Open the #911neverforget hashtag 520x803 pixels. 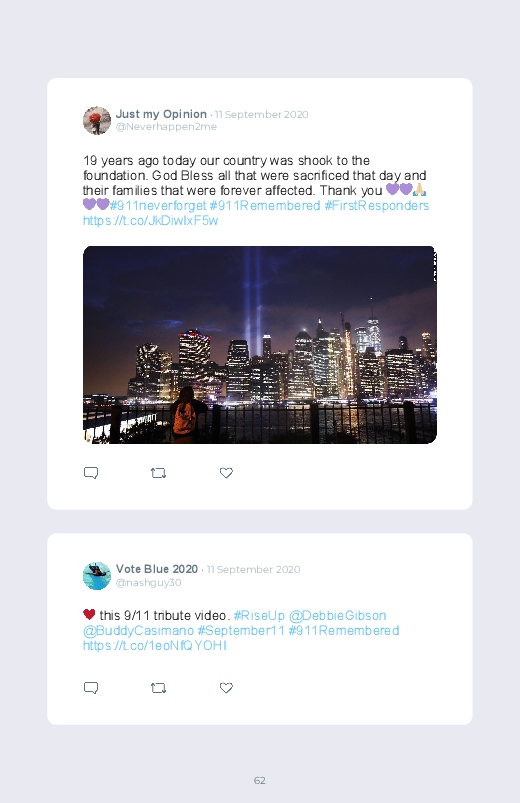[x=158, y=205]
